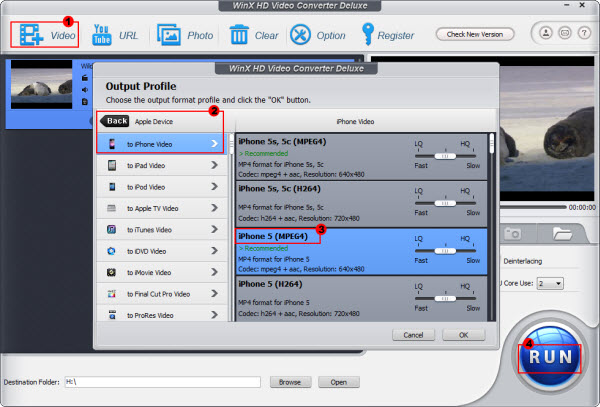Click the Final Cut Pro icon

(111, 294)
